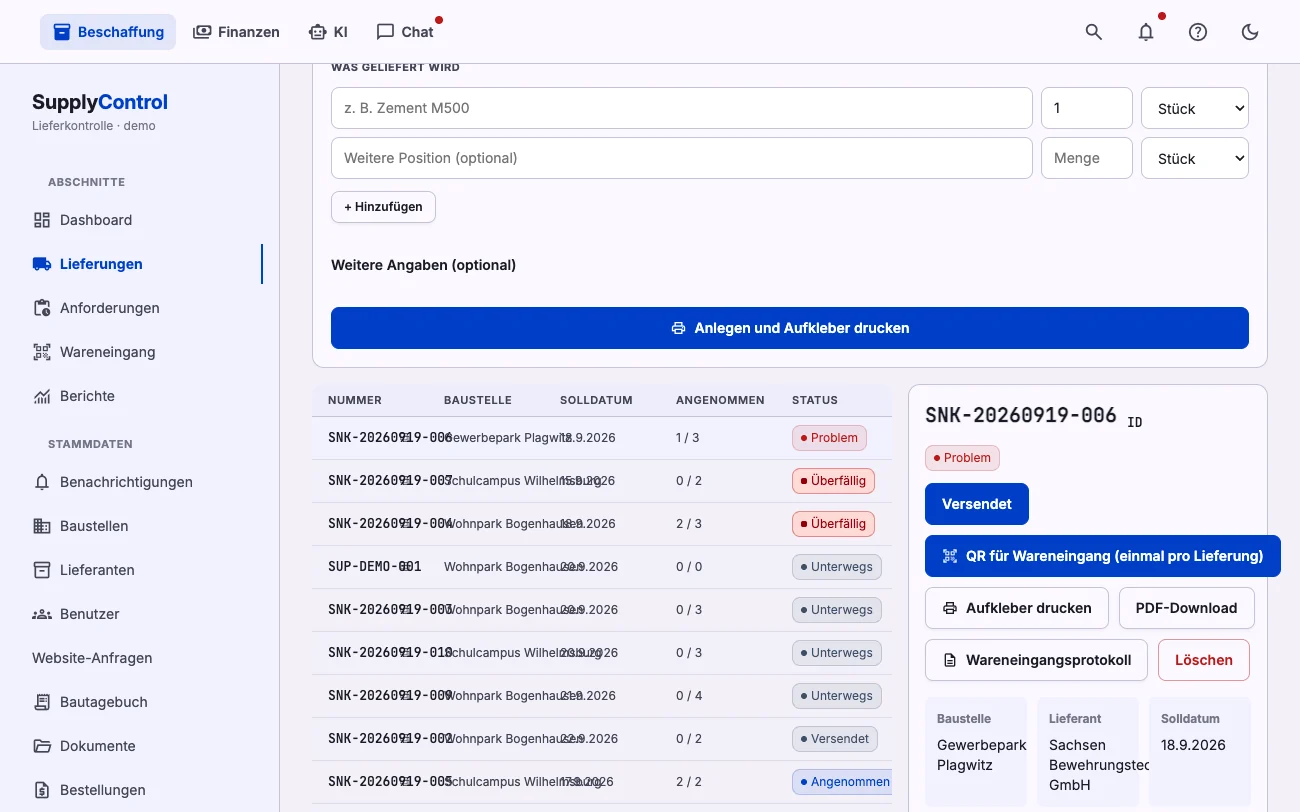Click the Lieferanten box icon
This screenshot has width=1300, height=812.
(x=42, y=570)
